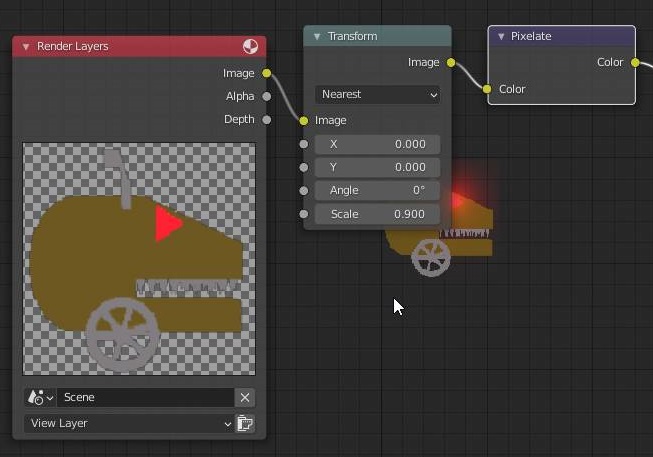Viewport: 653px width, 457px height.
Task: Collapse the Render Layers node
Action: pyautogui.click(x=26, y=47)
